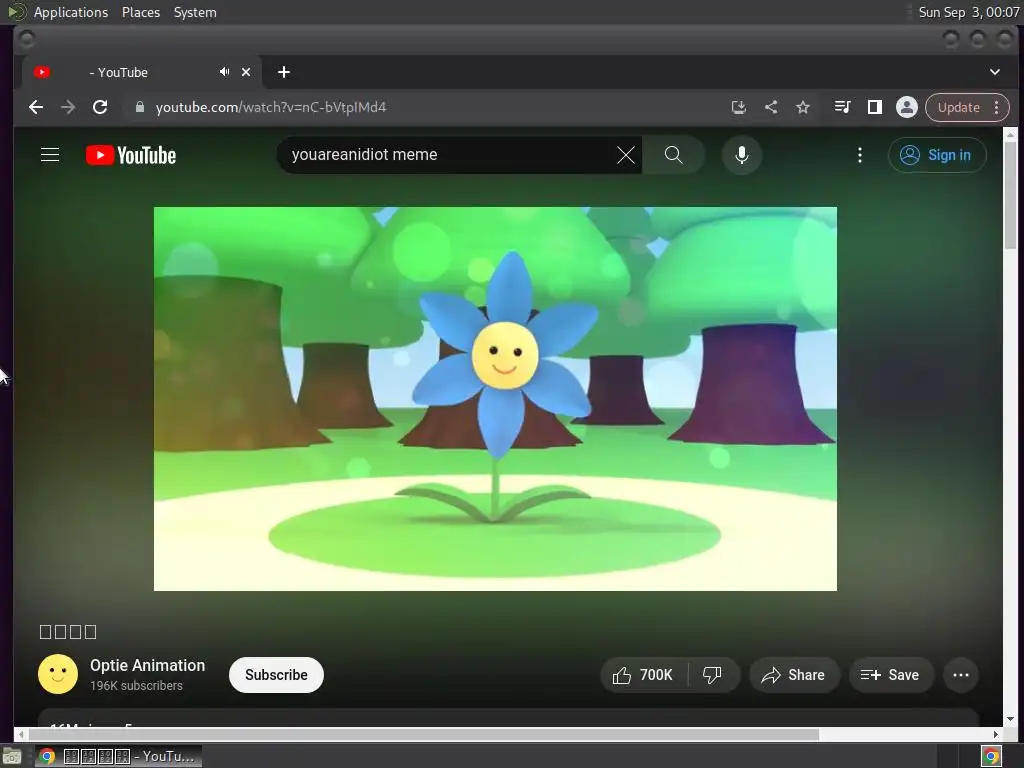Open the YouTube hamburger guide menu
1024x768 pixels.
pos(50,155)
